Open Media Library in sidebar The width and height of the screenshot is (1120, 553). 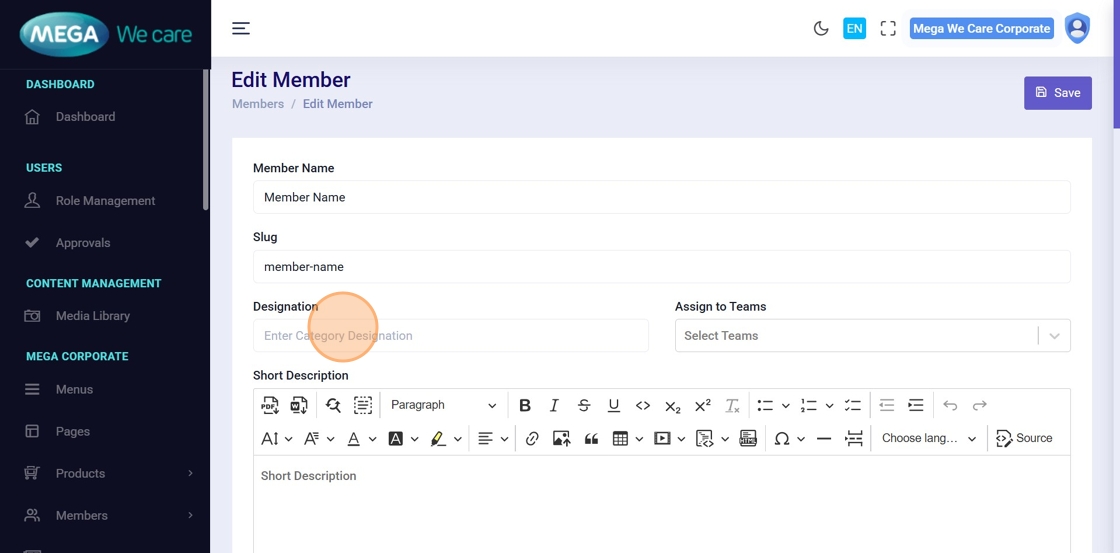point(92,316)
